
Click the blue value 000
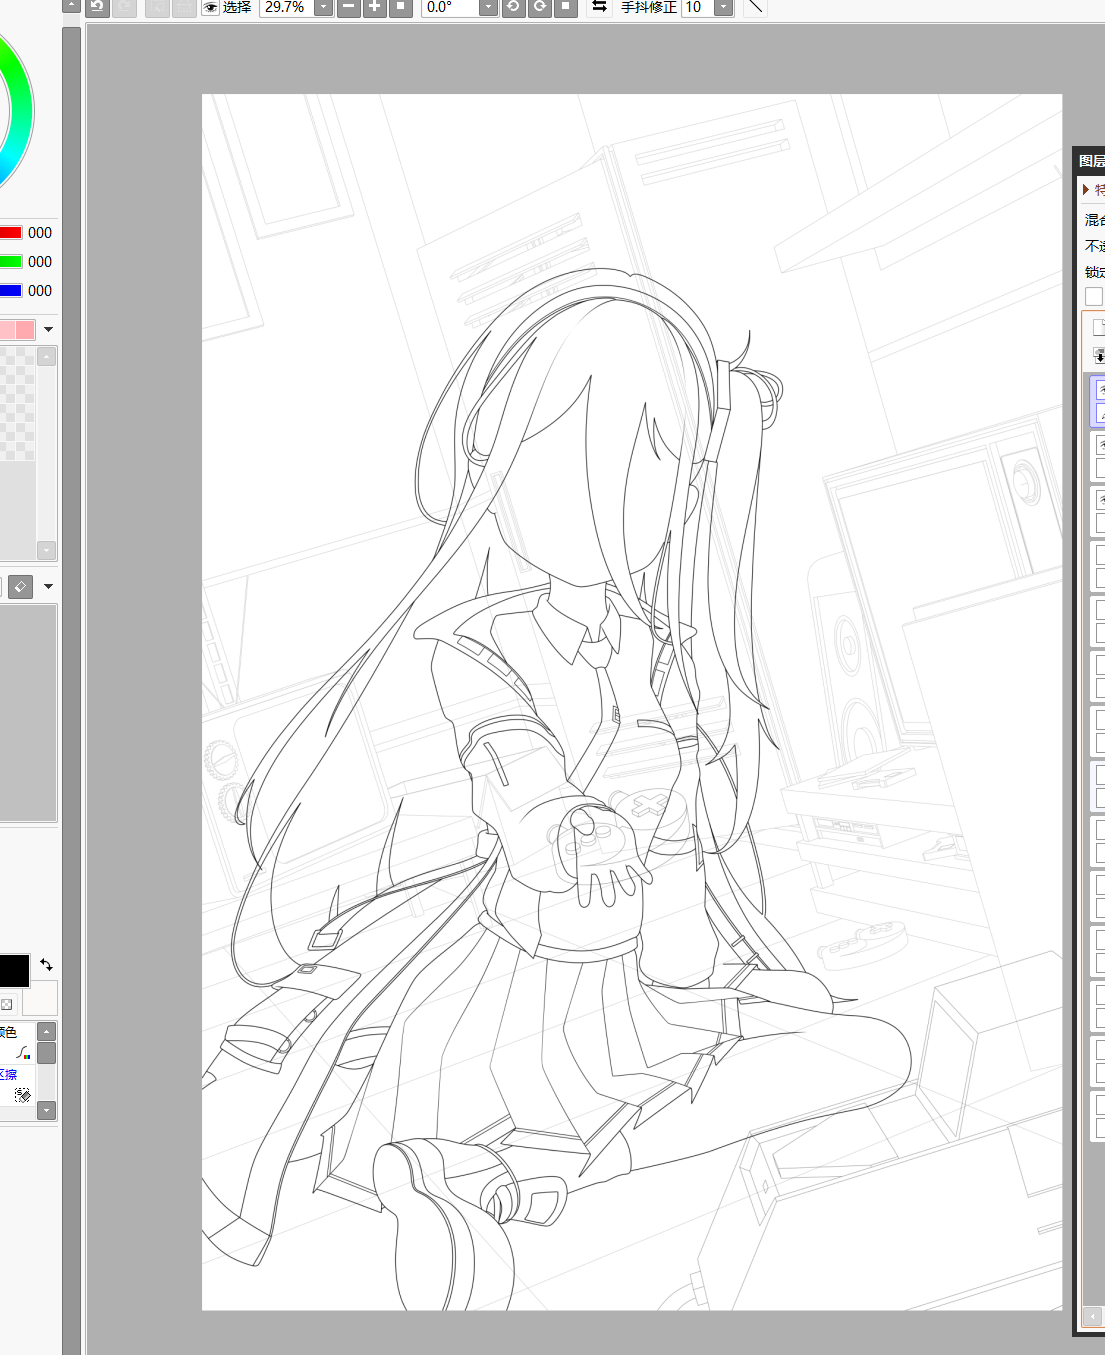coord(40,290)
